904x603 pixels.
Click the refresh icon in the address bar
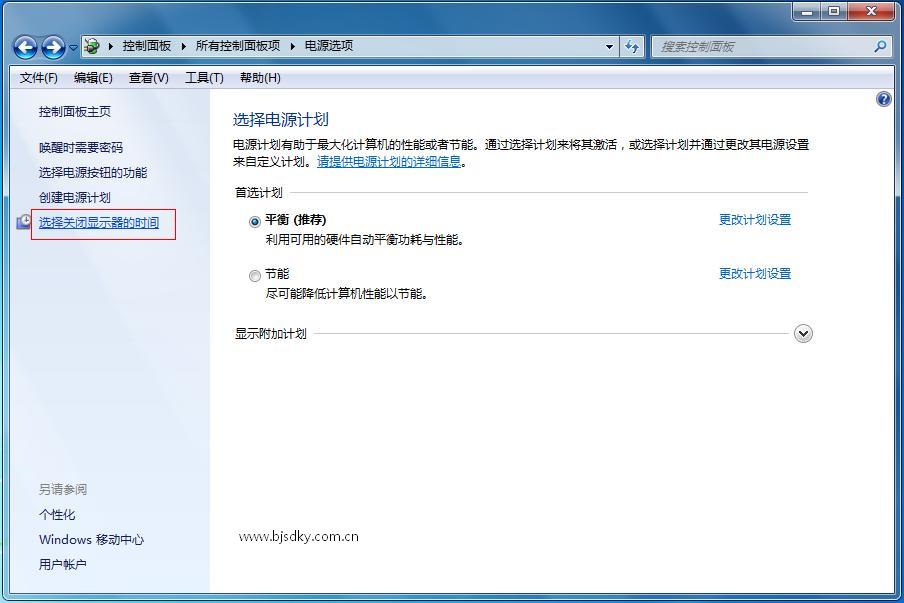pos(633,45)
